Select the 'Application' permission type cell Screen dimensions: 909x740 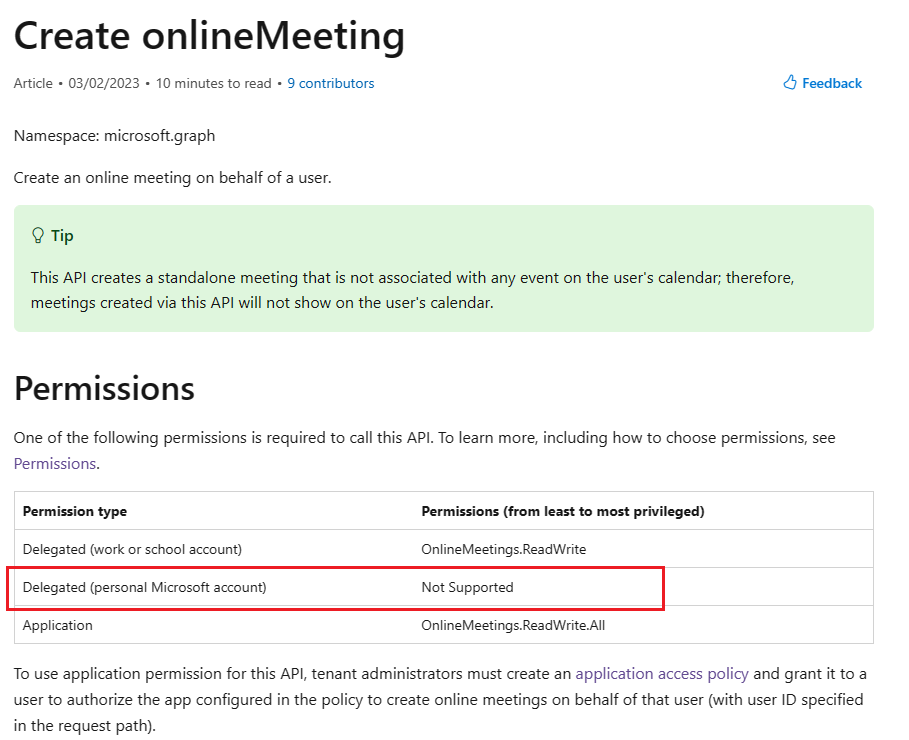pyautogui.click(x=57, y=626)
